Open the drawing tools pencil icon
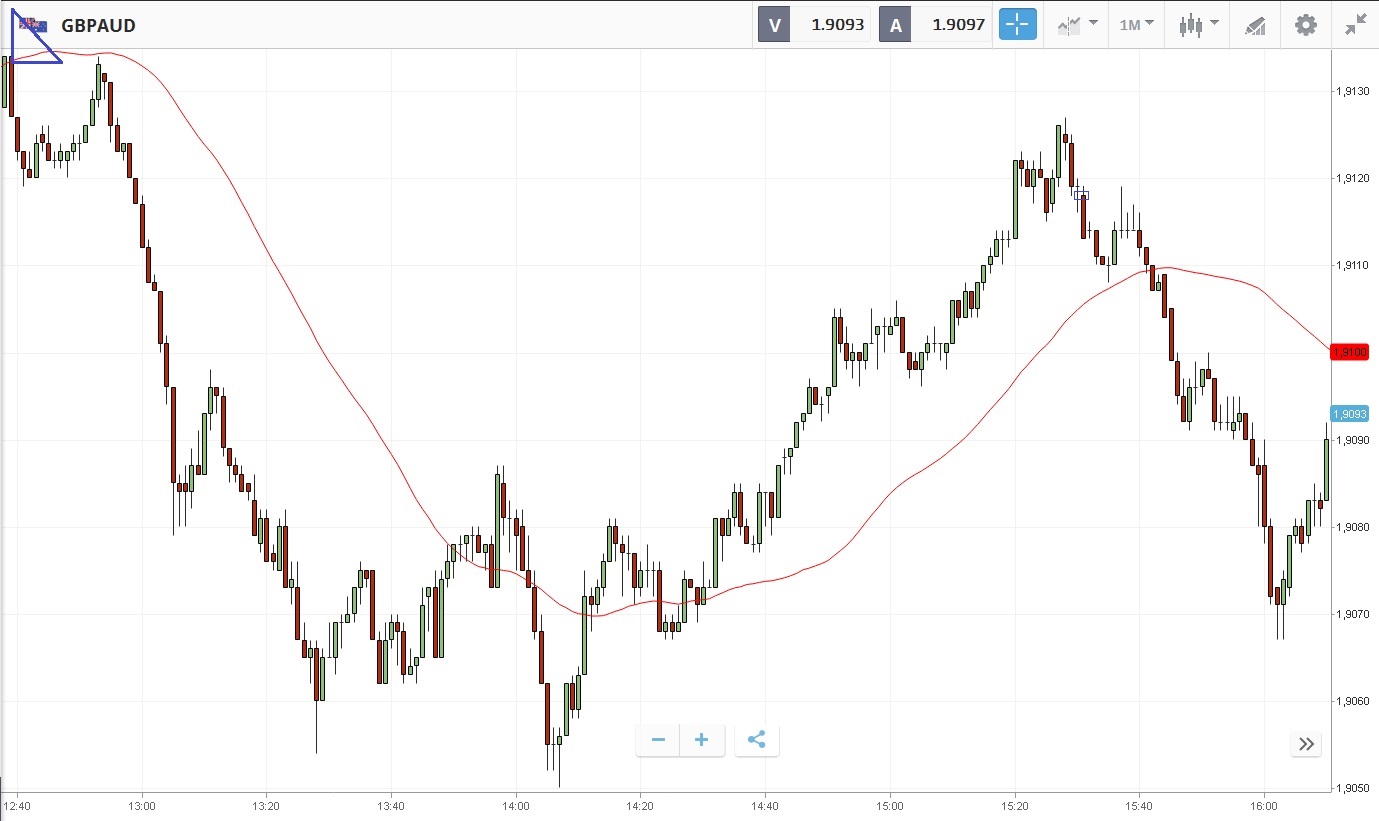 pos(1255,25)
